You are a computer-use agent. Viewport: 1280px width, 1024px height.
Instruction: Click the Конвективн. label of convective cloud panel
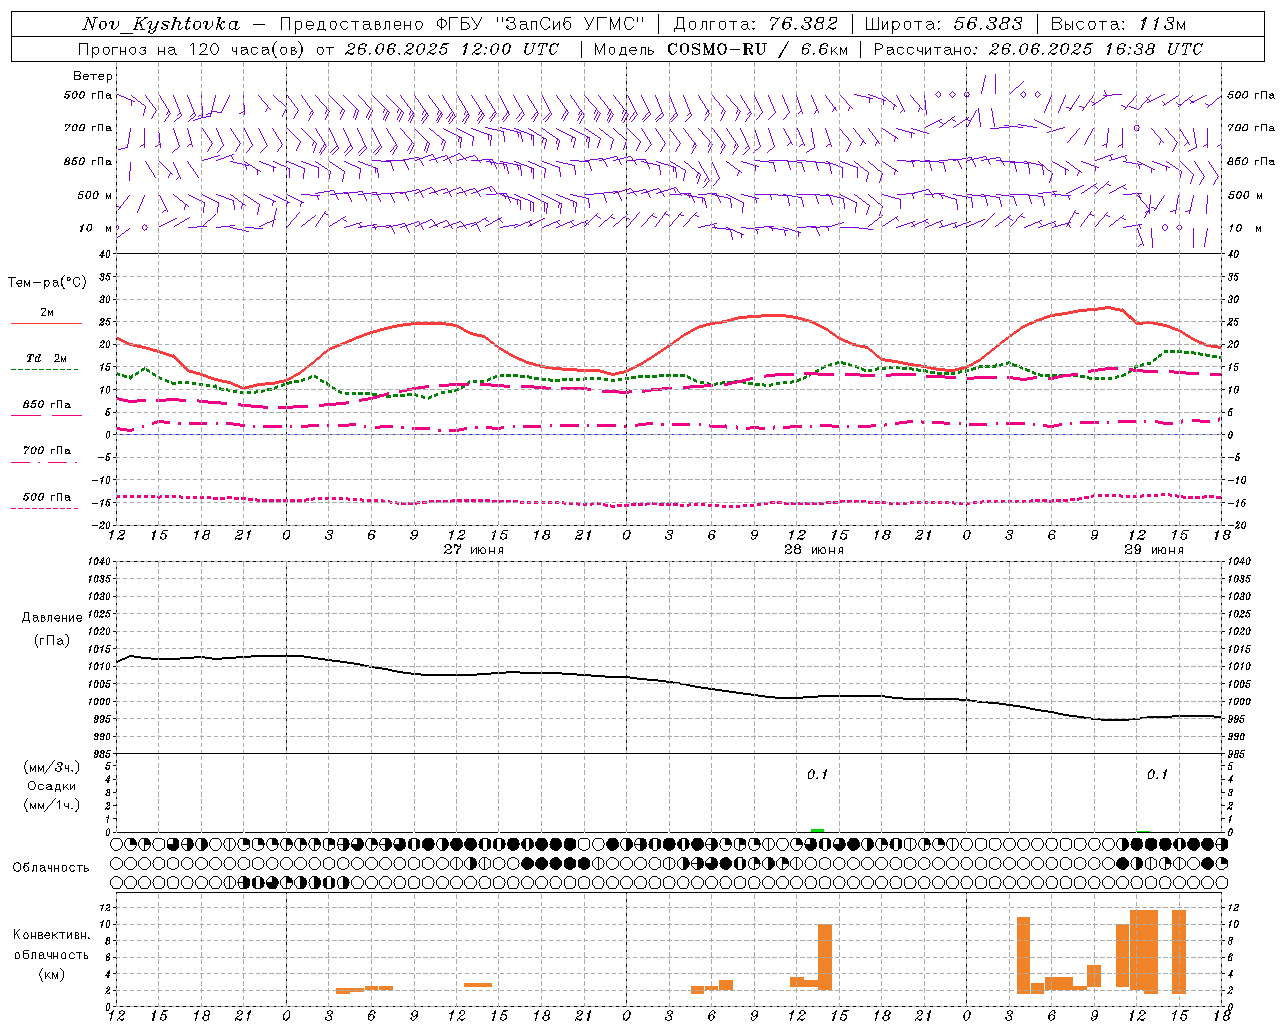(52, 935)
